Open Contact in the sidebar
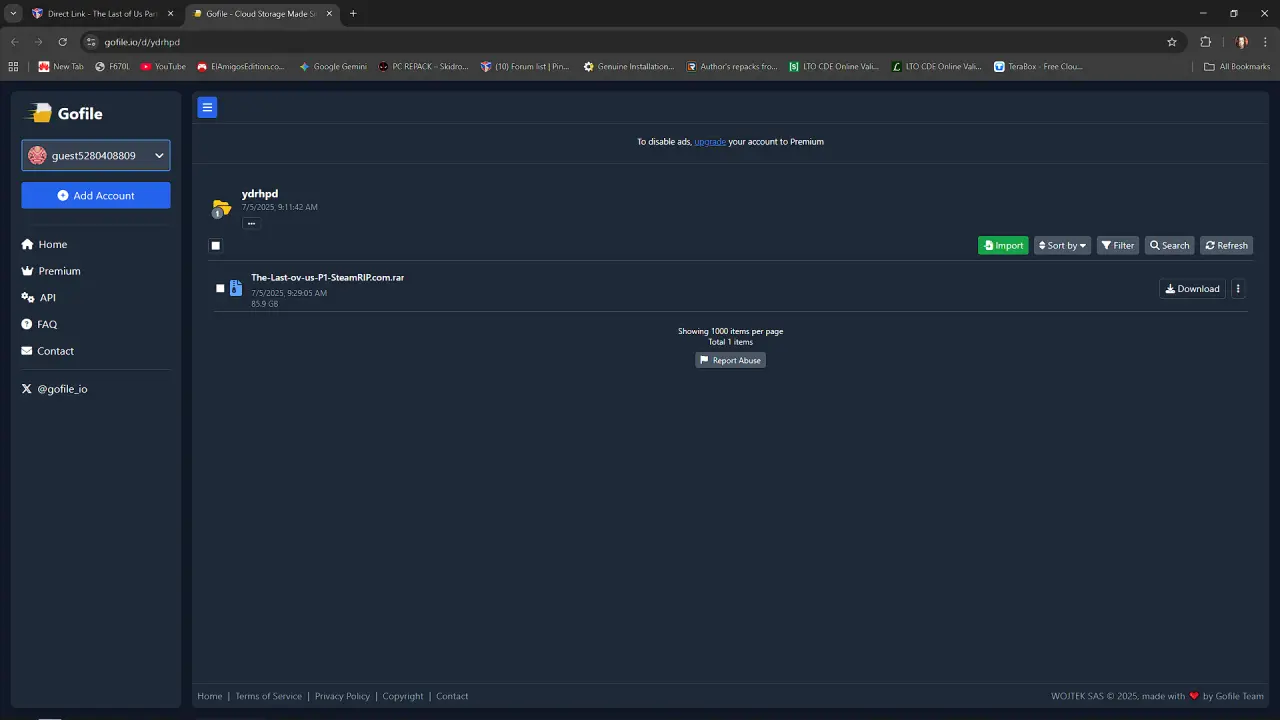 tap(48, 351)
